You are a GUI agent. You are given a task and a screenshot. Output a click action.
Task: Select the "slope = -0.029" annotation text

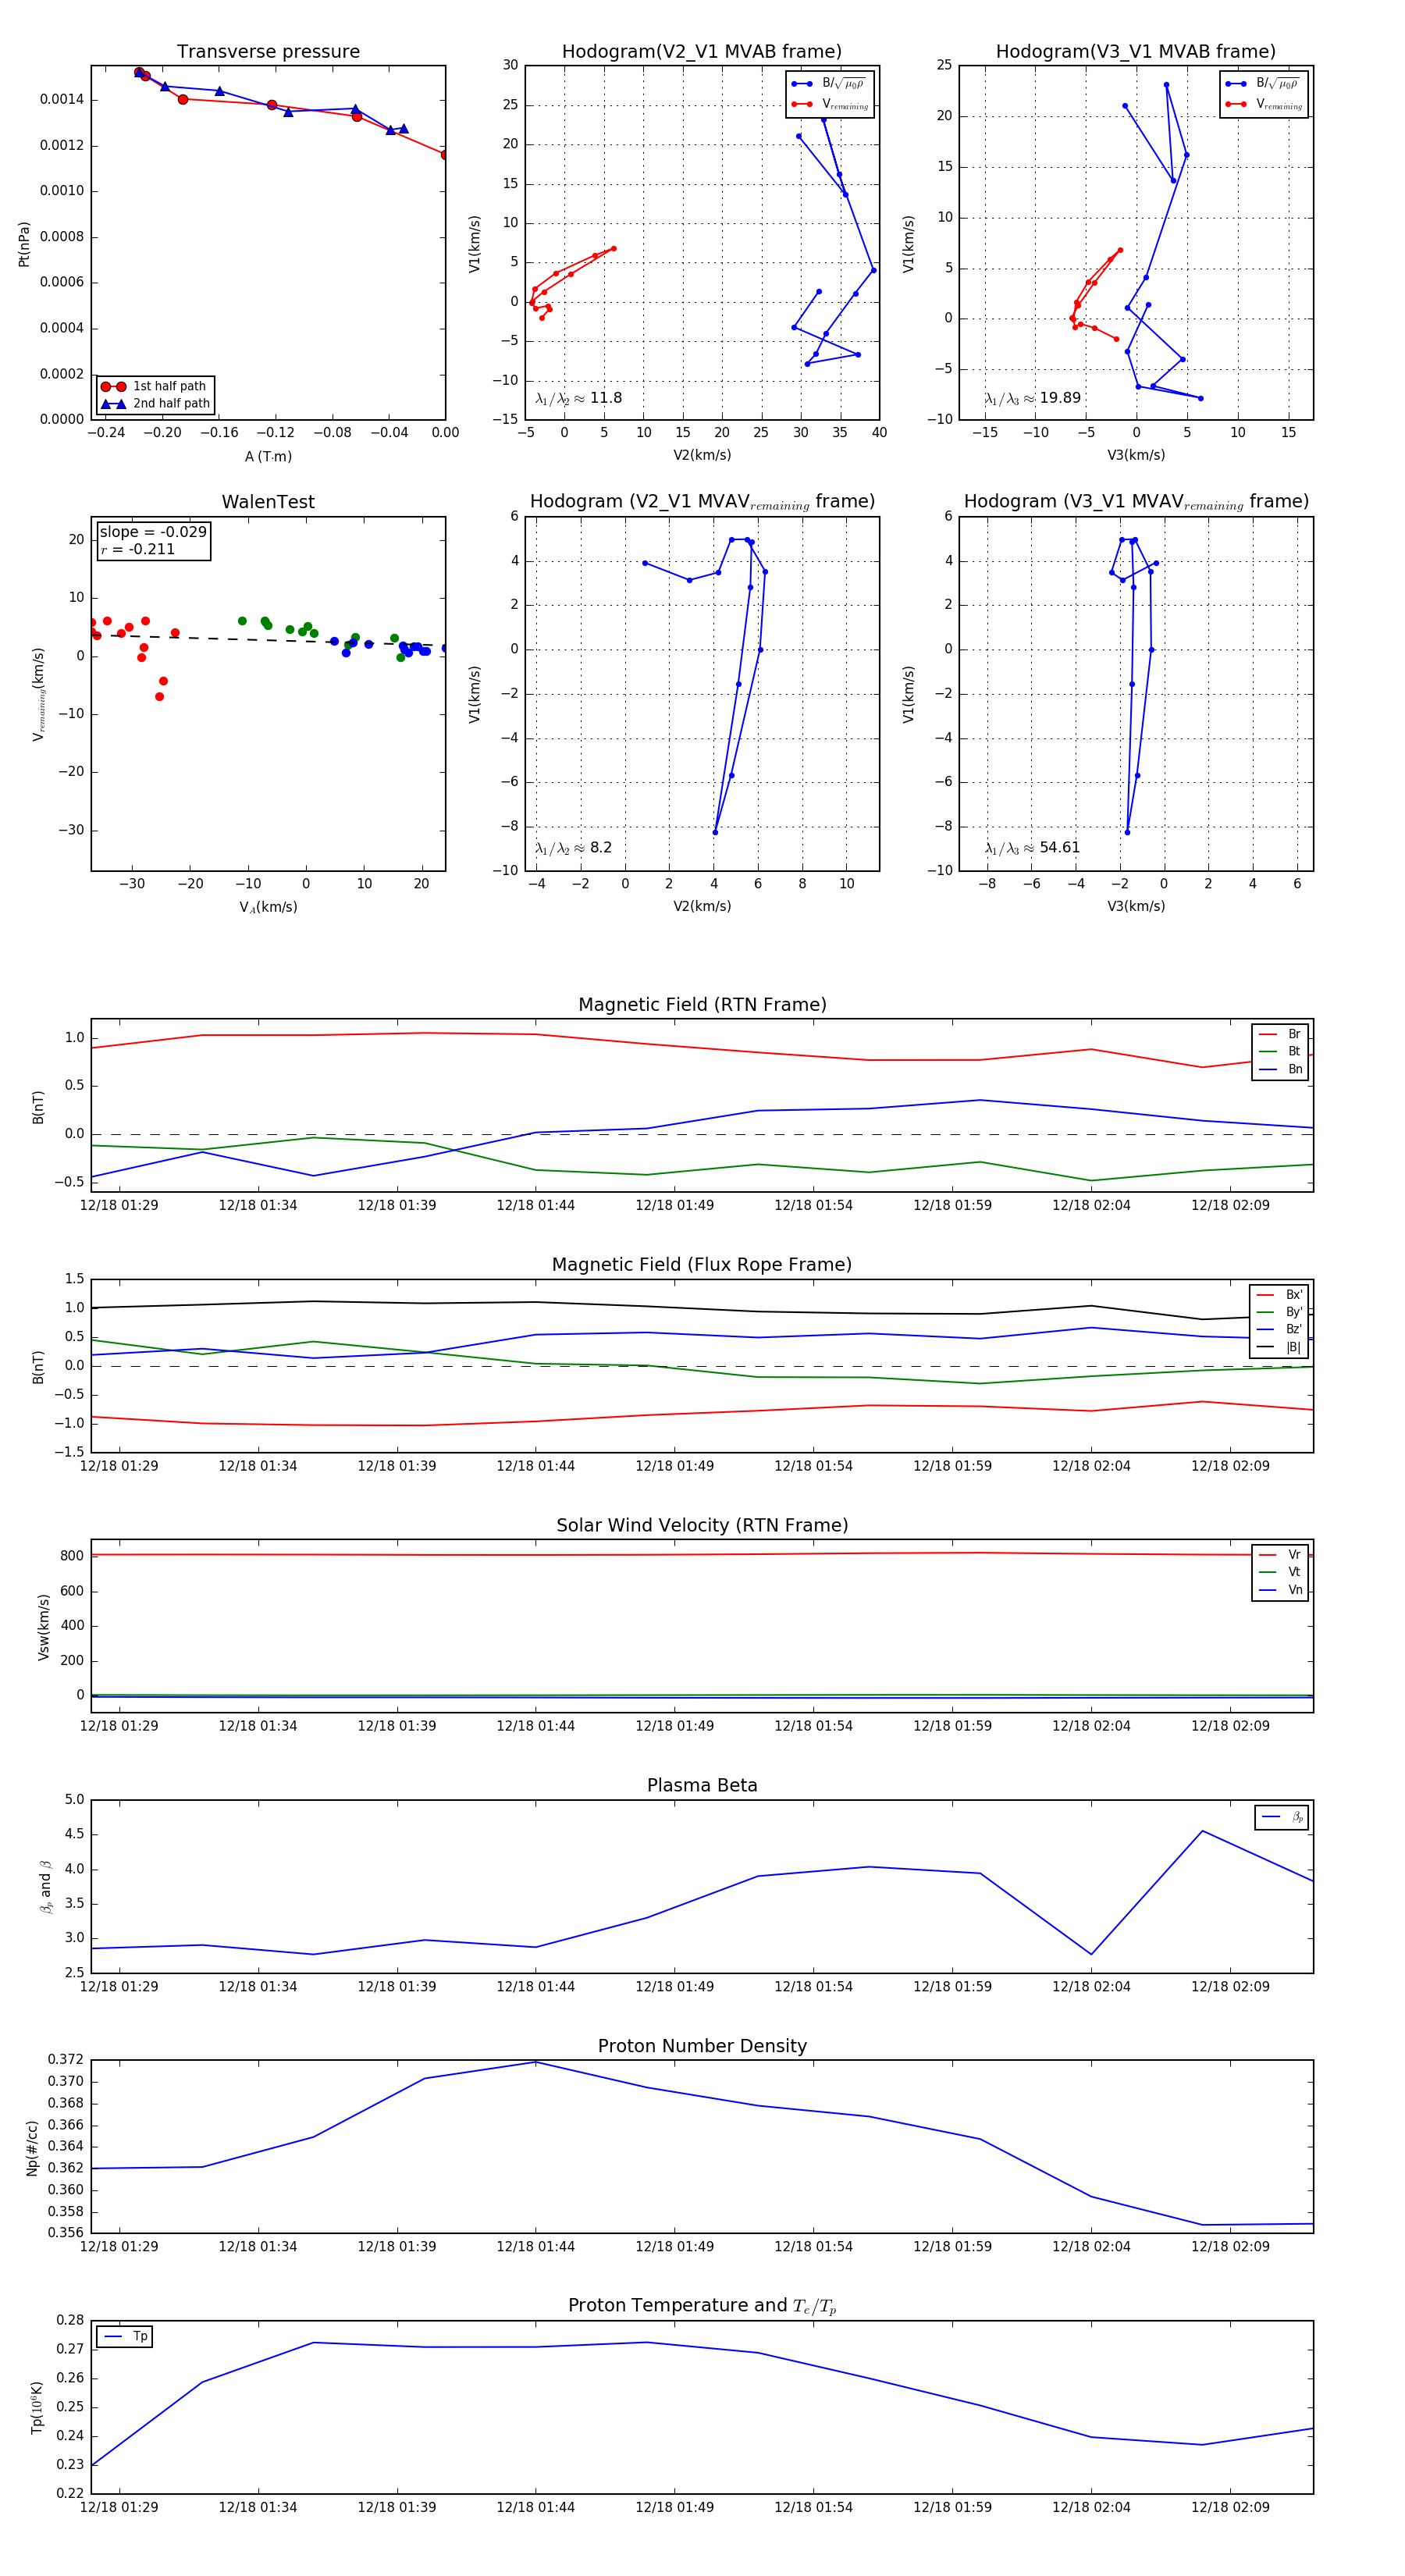(153, 532)
